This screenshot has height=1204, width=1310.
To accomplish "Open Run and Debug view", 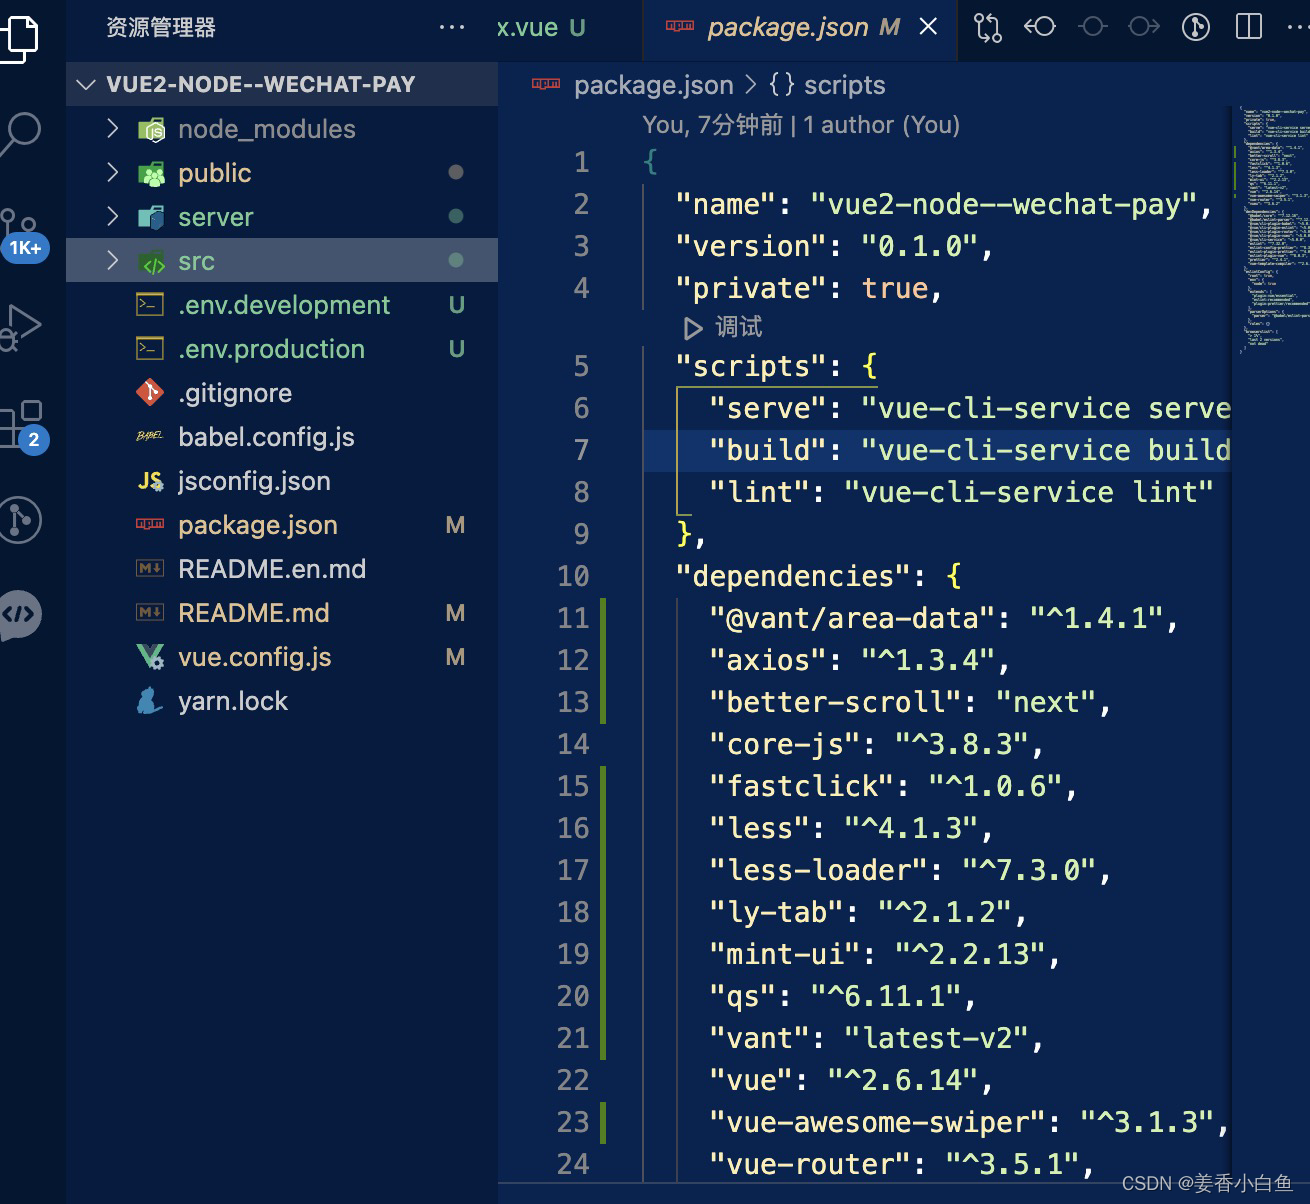I will click(20, 327).
